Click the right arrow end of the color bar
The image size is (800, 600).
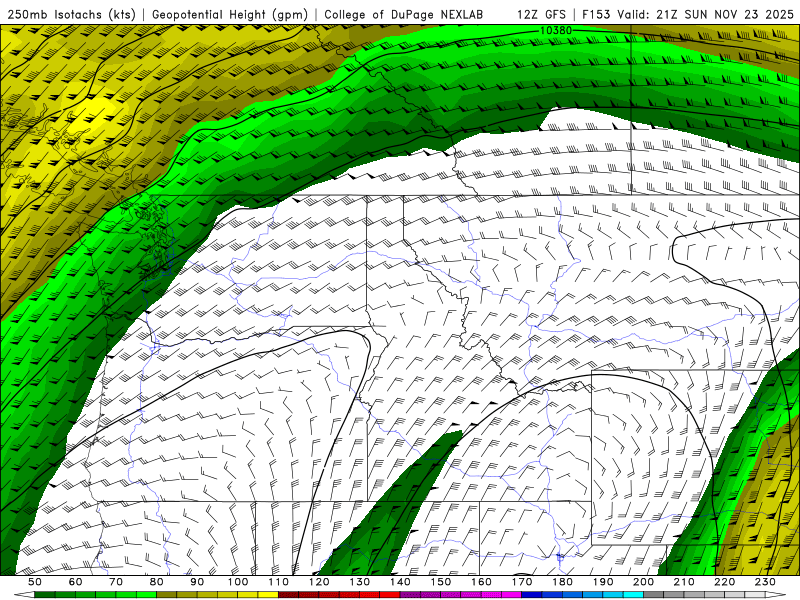(776, 595)
